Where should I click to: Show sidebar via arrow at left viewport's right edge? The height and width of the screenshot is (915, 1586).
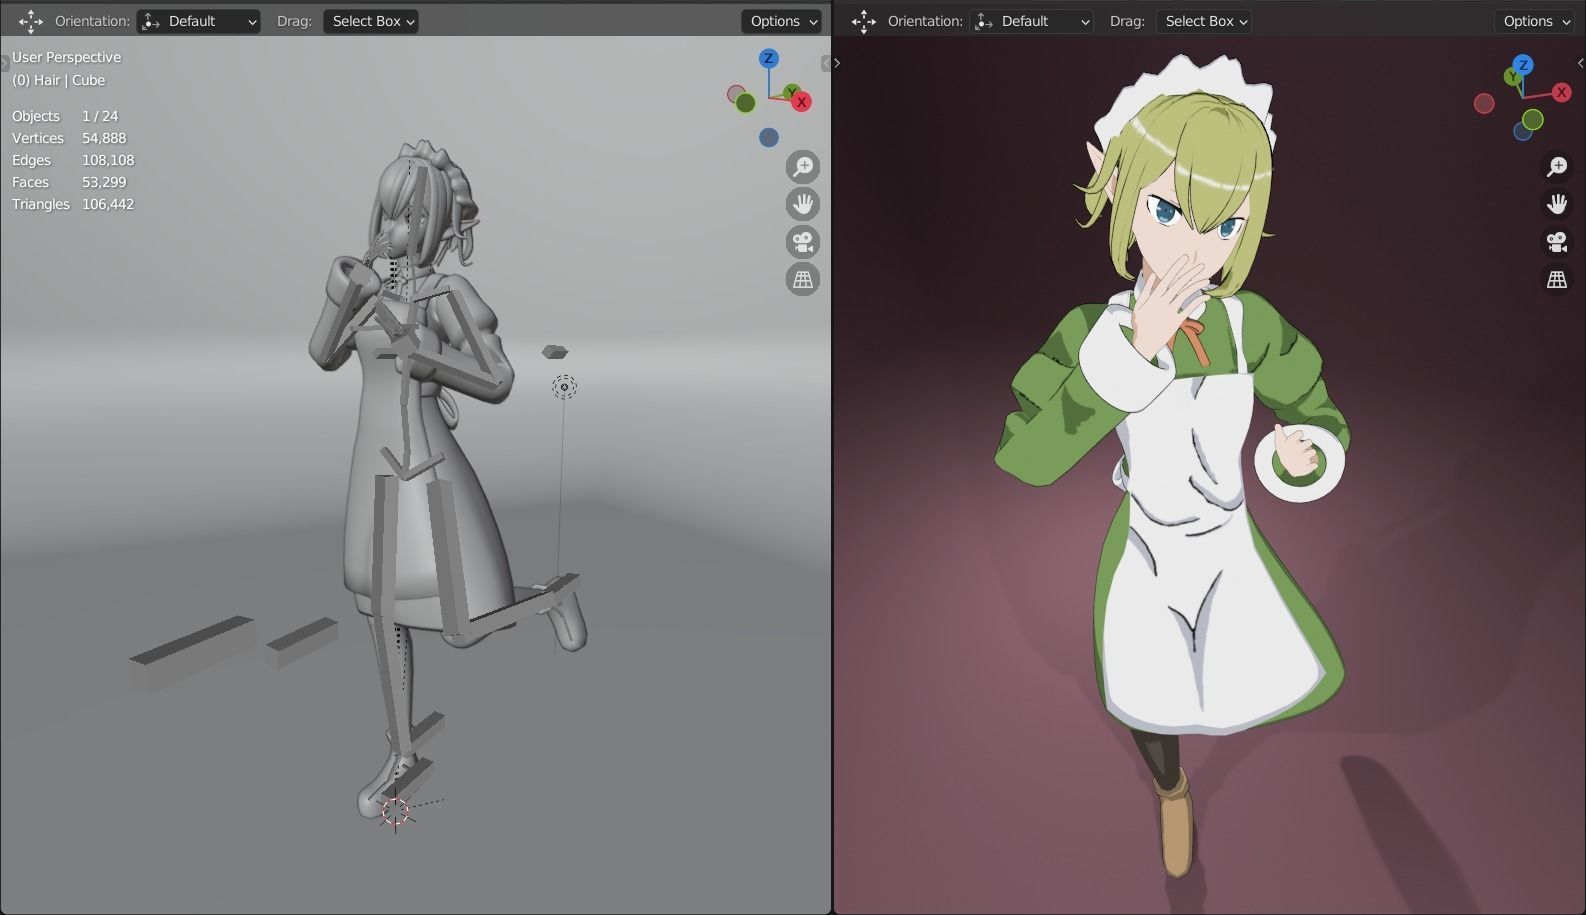click(x=826, y=63)
